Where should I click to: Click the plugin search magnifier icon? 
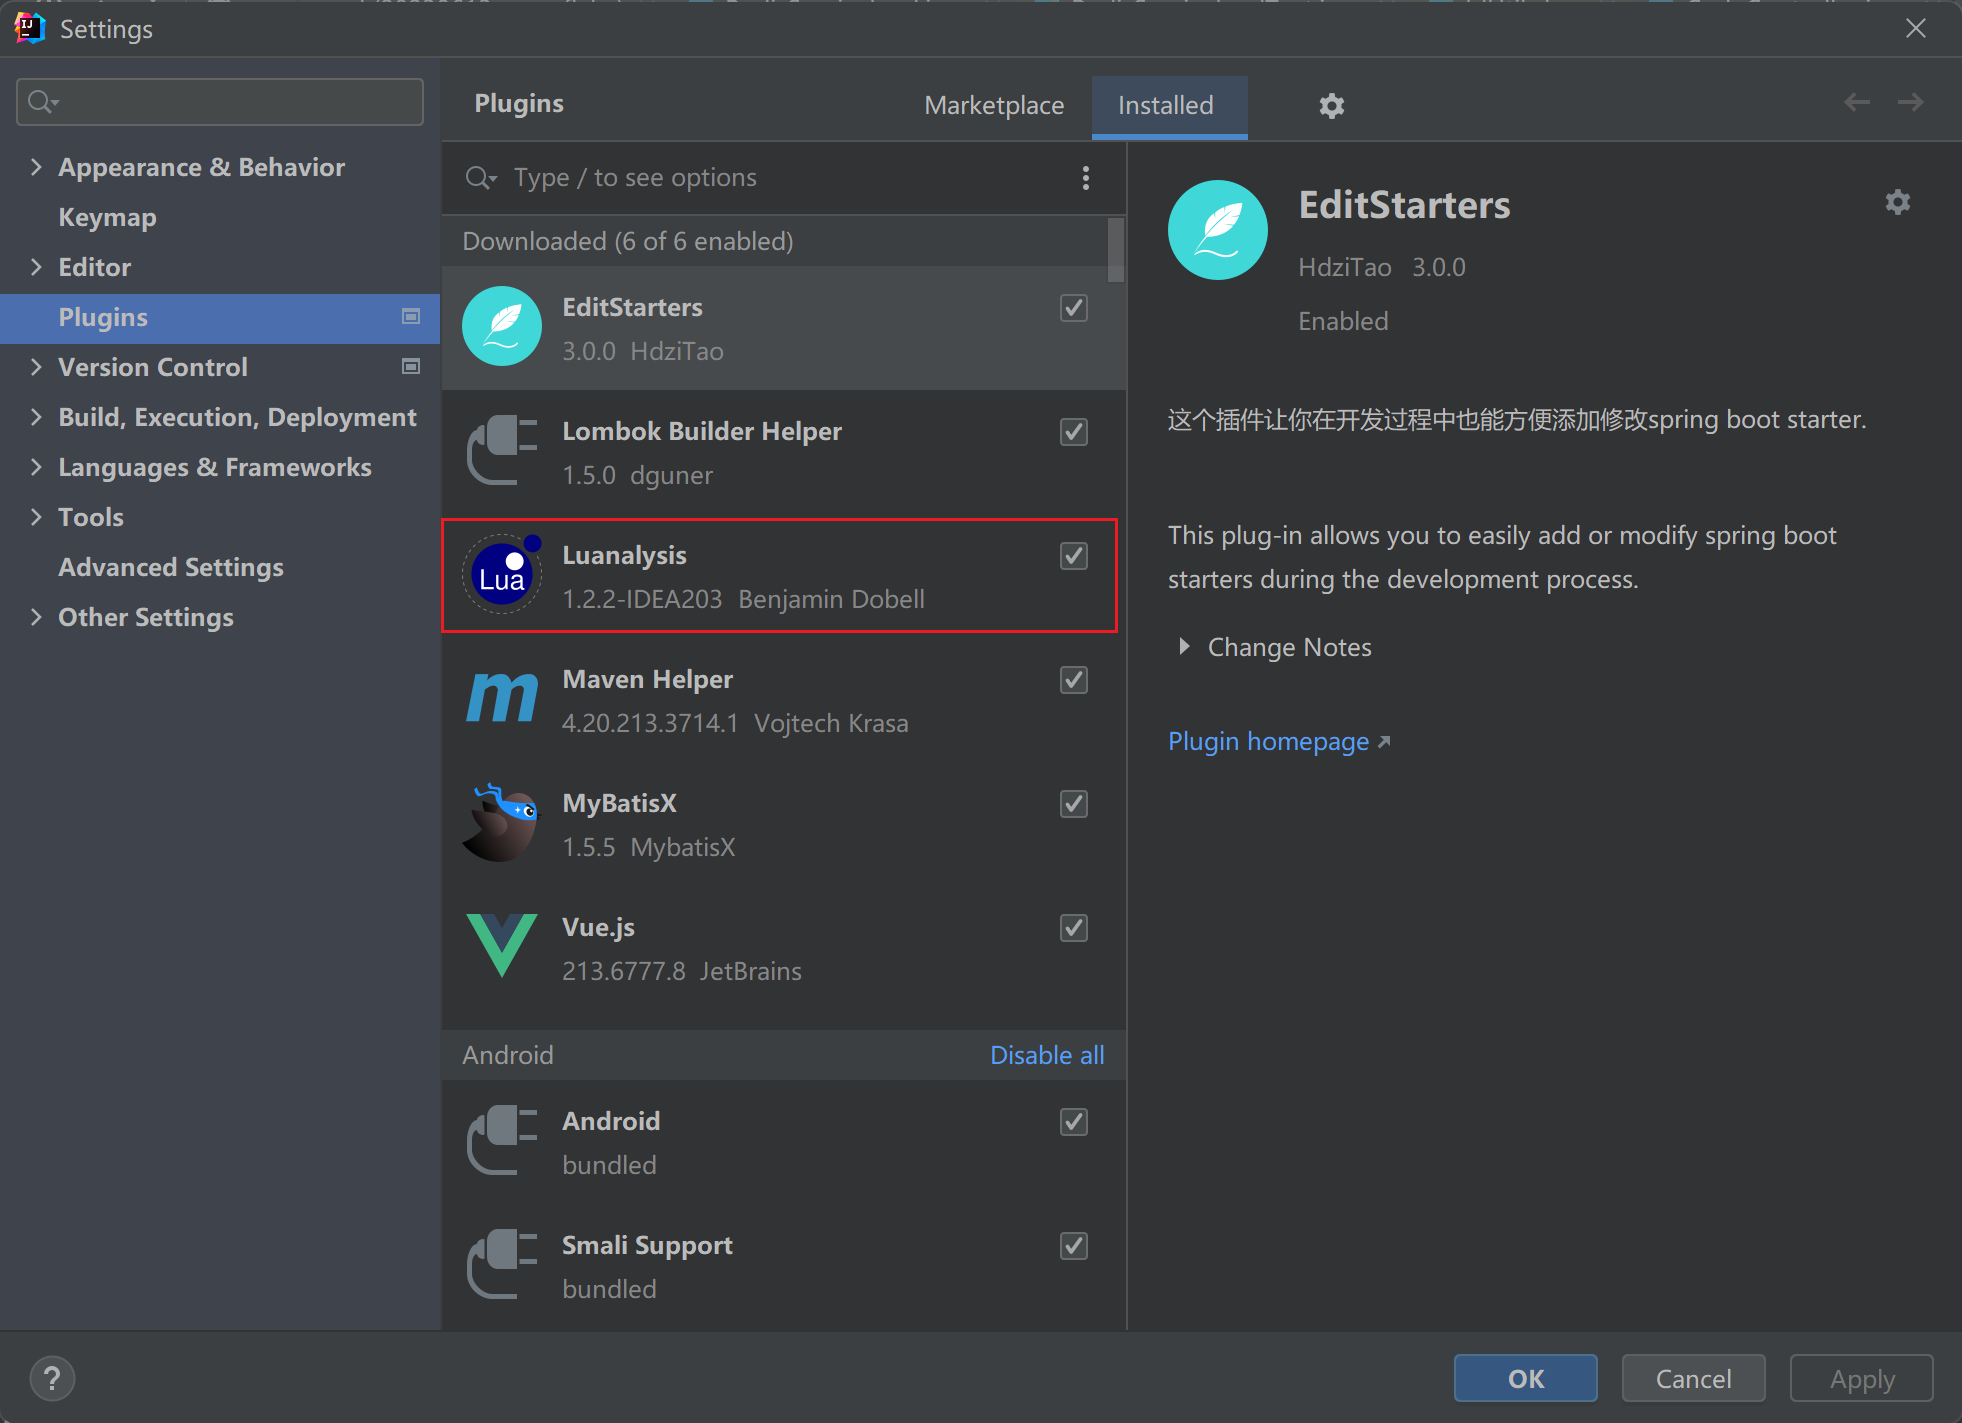tap(480, 178)
